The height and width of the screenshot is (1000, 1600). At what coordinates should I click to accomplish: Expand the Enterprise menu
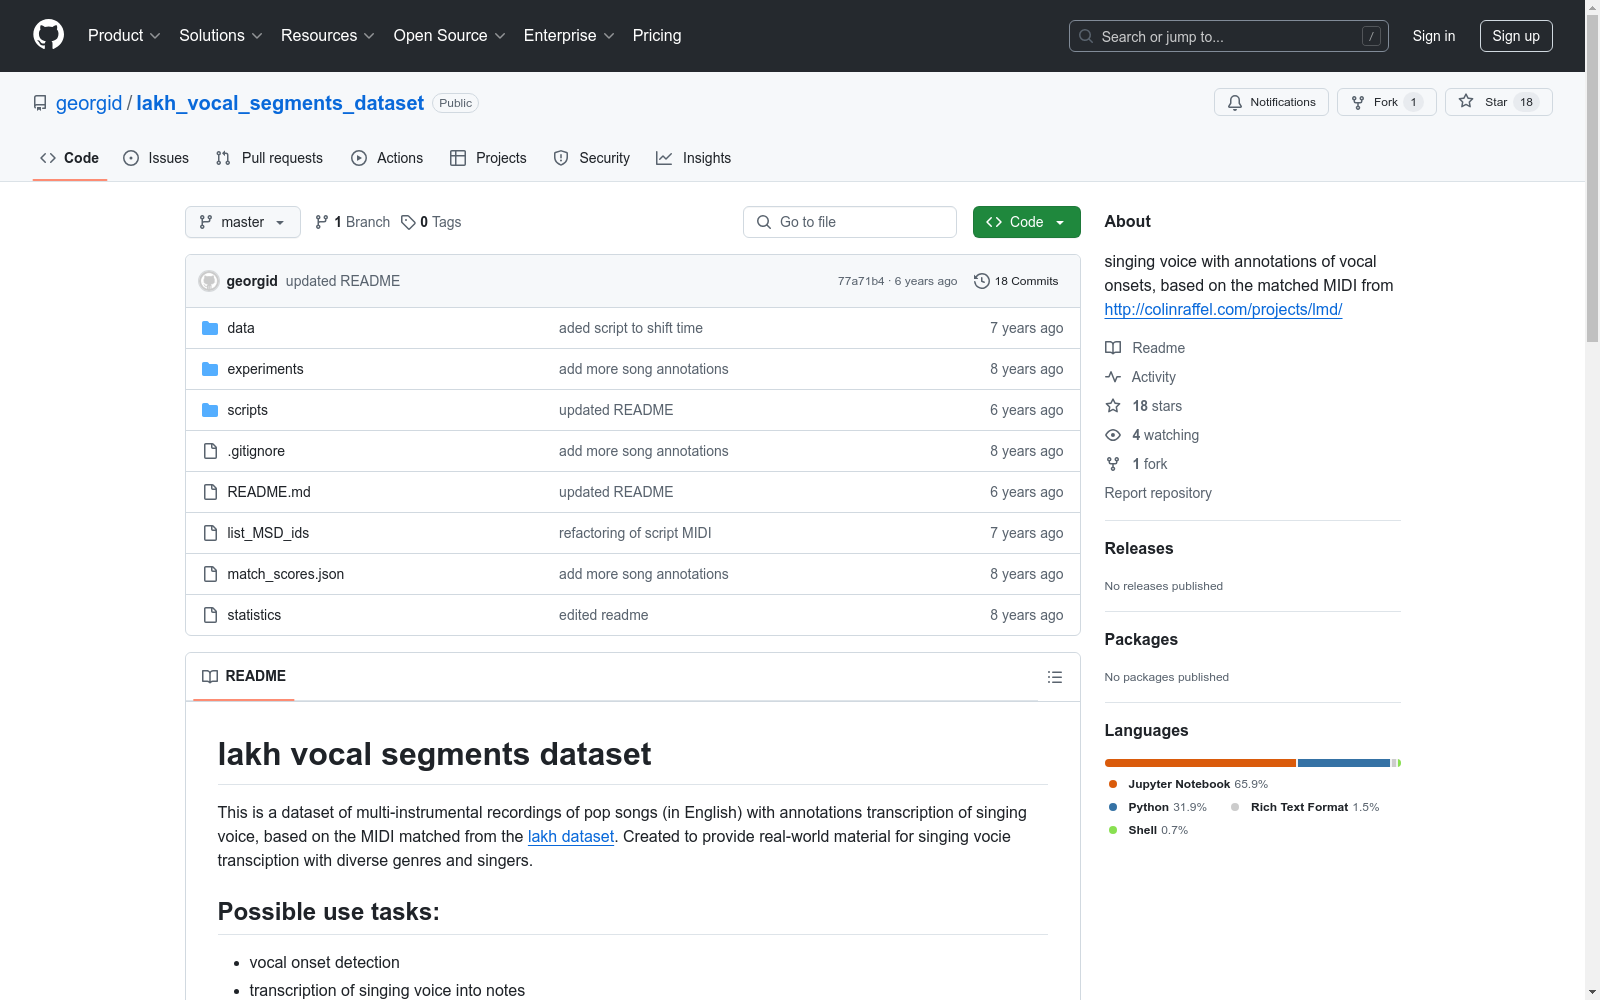point(569,36)
